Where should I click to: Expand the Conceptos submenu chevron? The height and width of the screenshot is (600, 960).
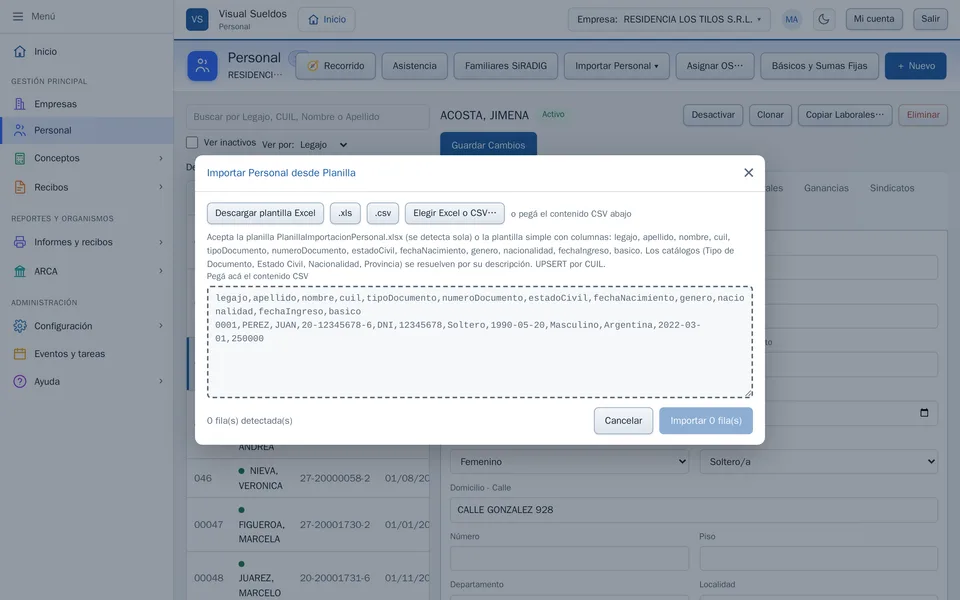tap(161, 159)
